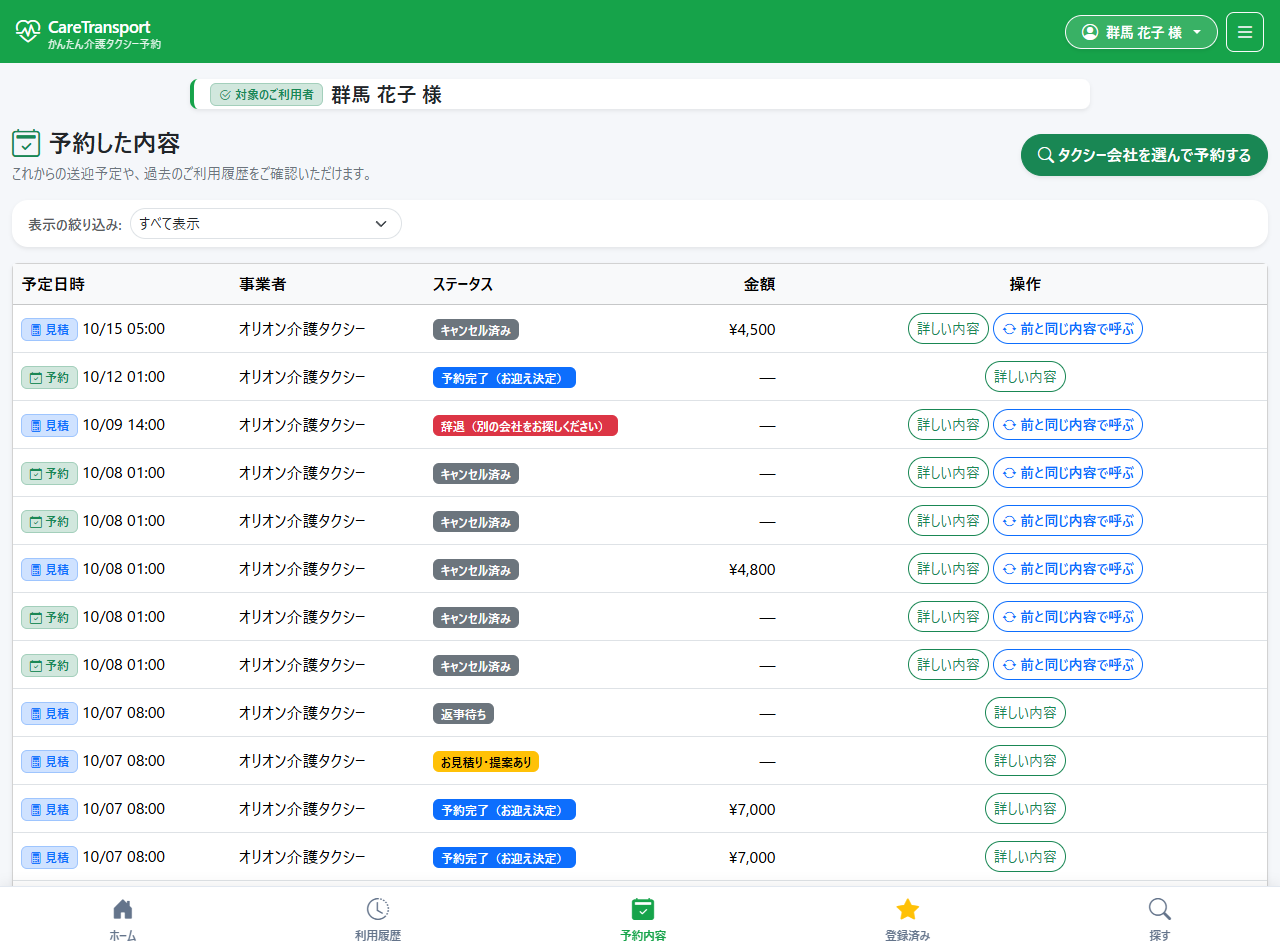Click 前と同じ内容で呼ぶ in the ¥4,800 row
This screenshot has width=1280, height=950.
pyautogui.click(x=1068, y=569)
